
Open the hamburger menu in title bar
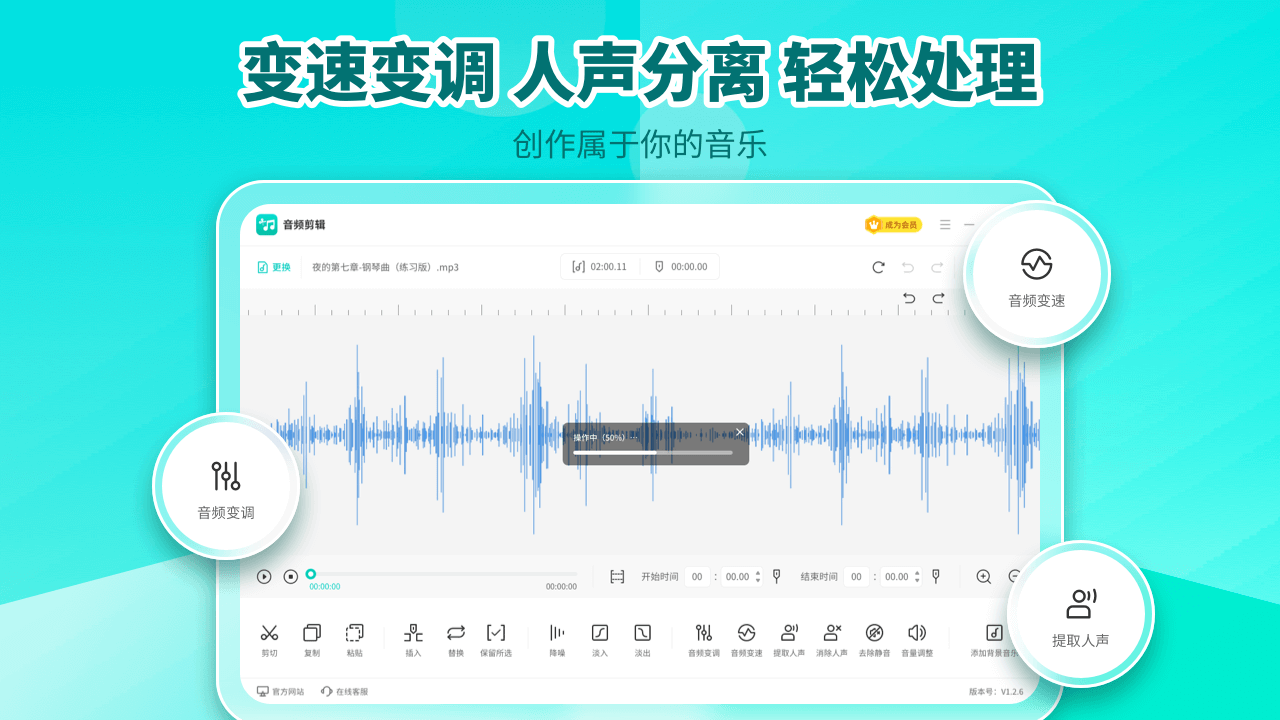pos(945,225)
